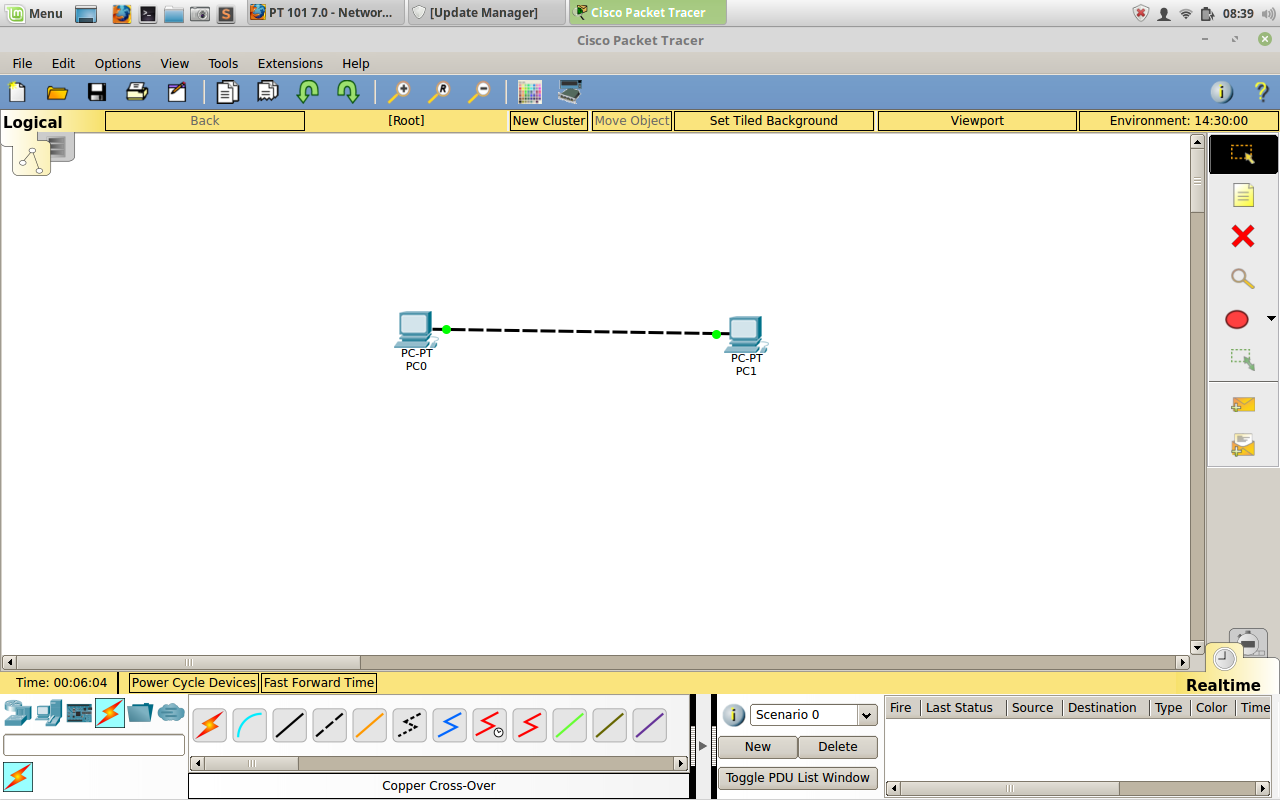Open the Extensions menu
1280x800 pixels.
click(x=290, y=63)
